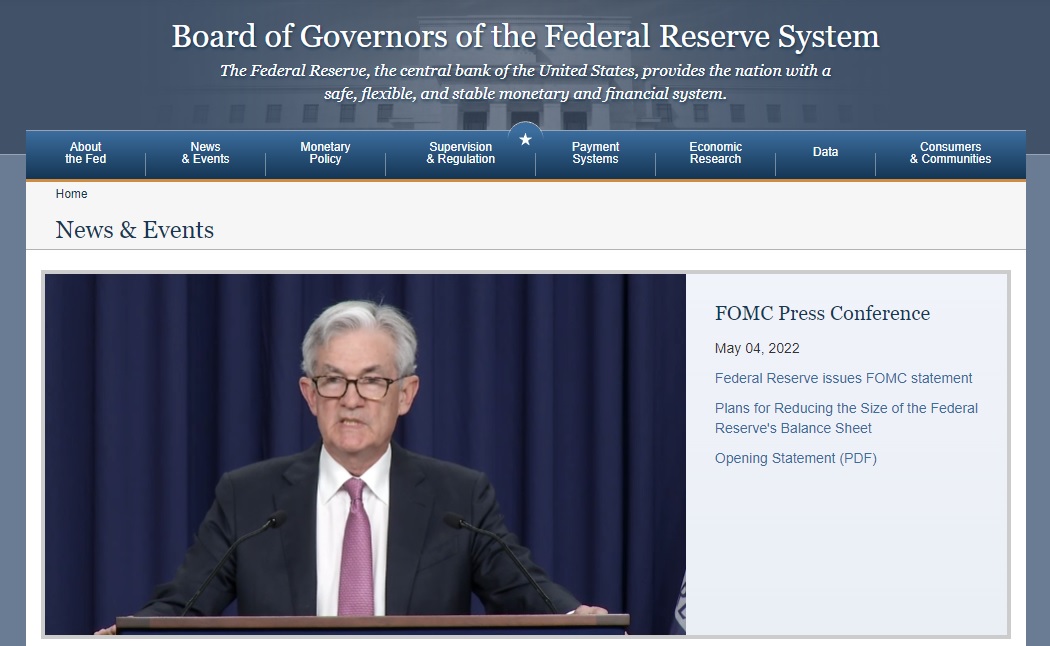Click the News & Events page heading
1050x646 pixels.
pos(135,230)
